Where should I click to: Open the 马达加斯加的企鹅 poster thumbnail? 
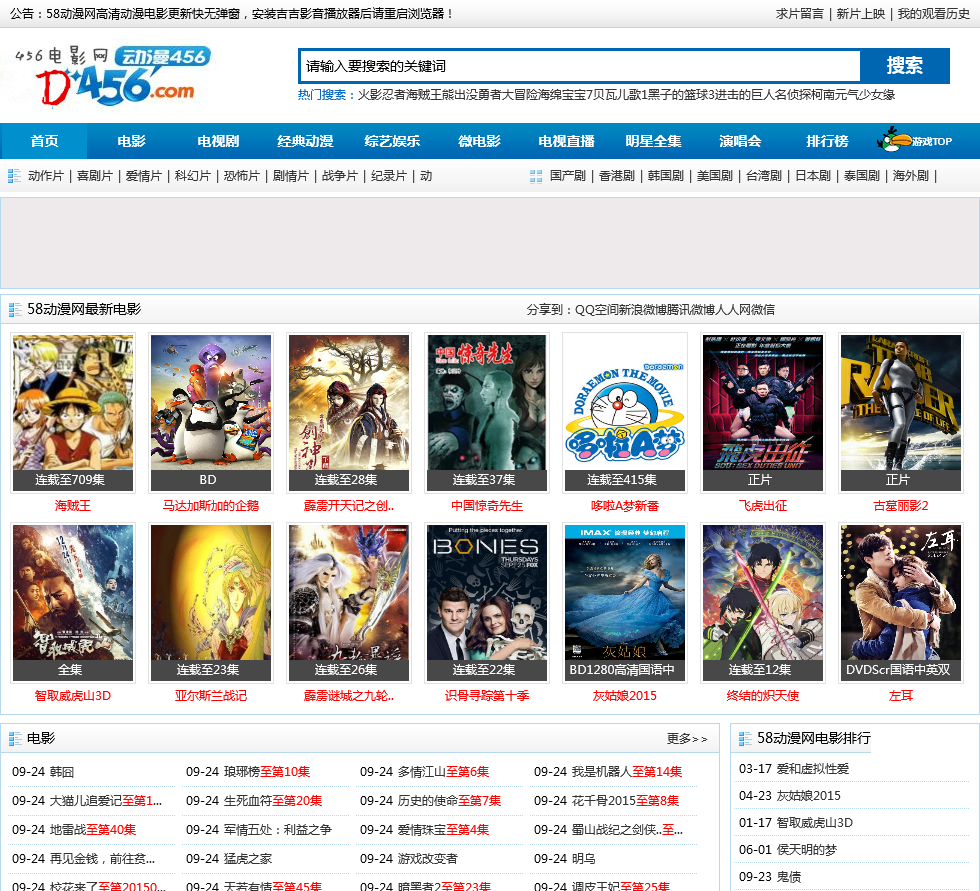pyautogui.click(x=211, y=412)
